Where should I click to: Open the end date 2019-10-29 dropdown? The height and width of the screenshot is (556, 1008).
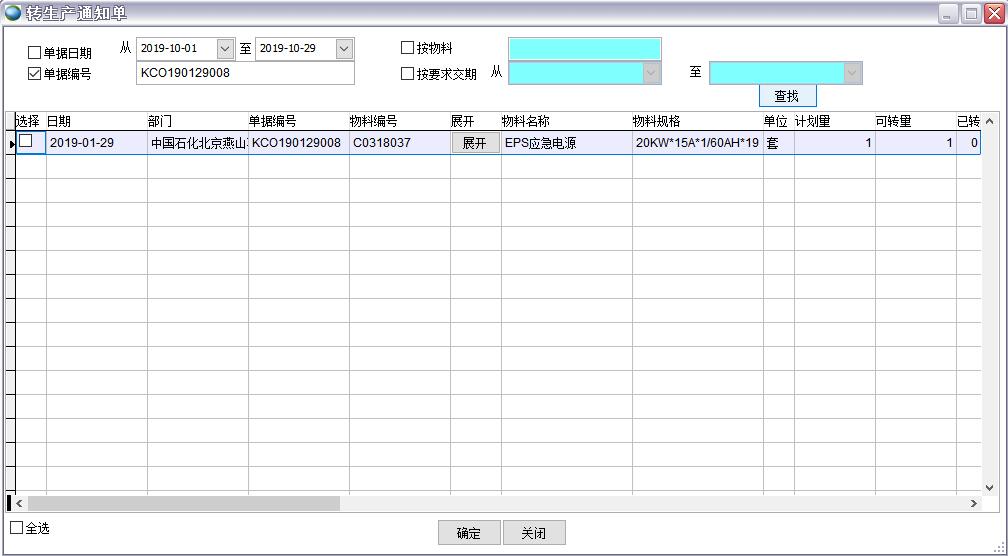344,49
